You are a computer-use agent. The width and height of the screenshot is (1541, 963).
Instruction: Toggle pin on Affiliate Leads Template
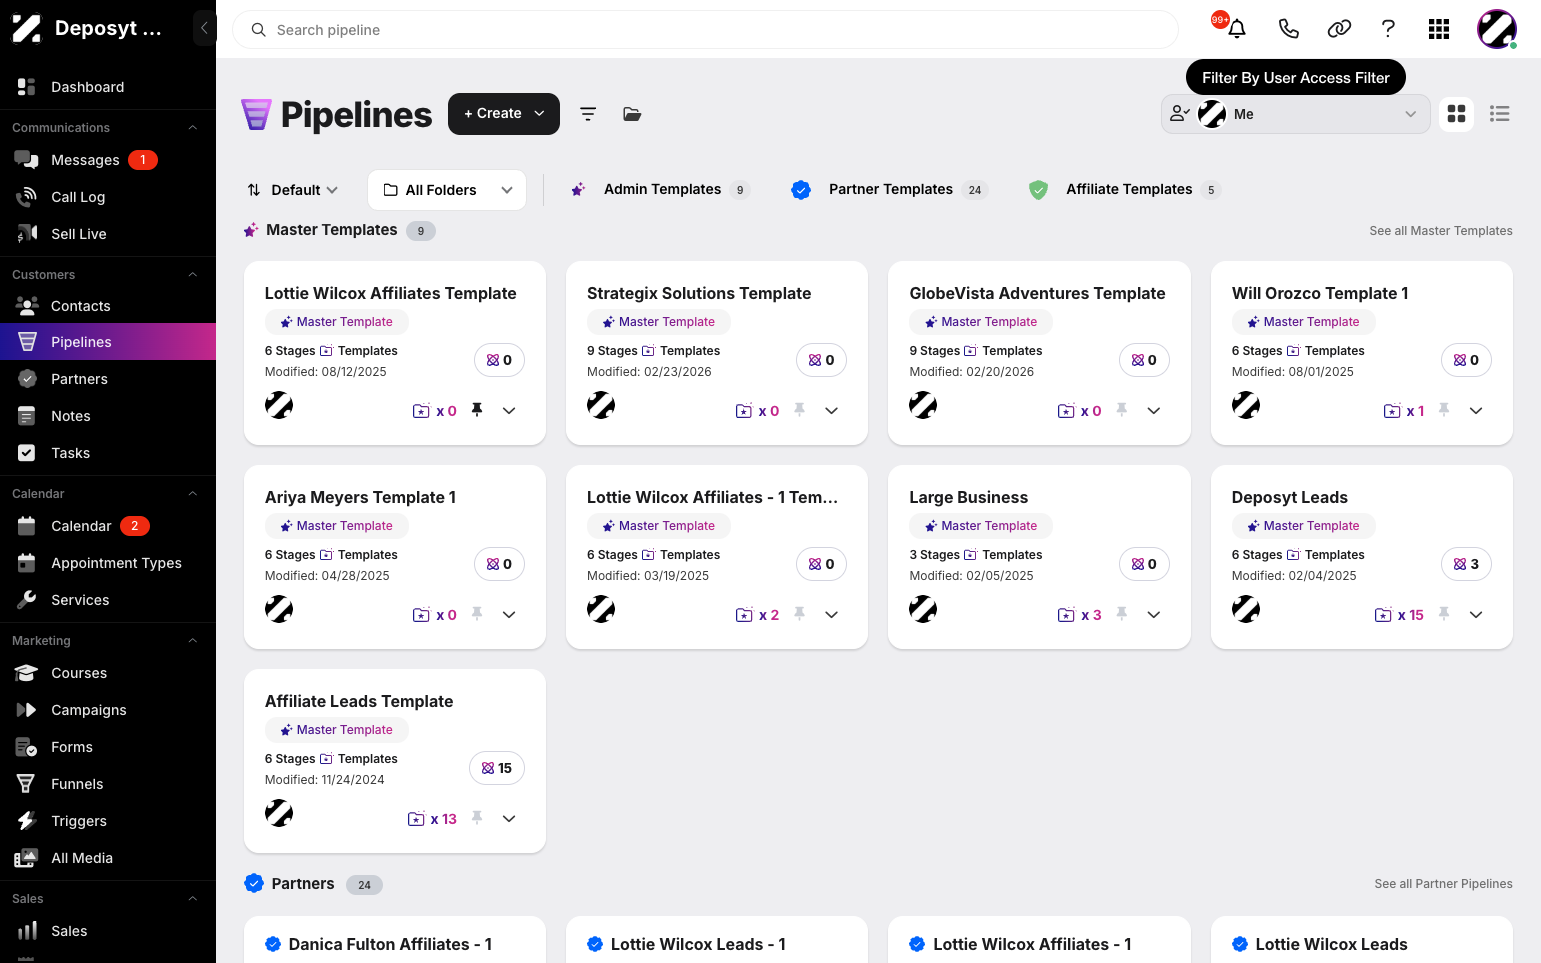[x=477, y=818]
